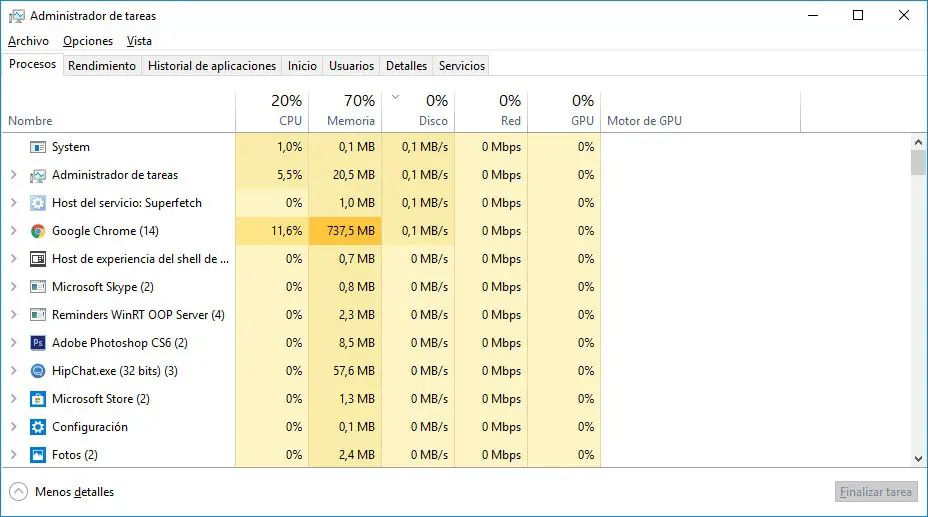Collapse view with Menos detalles arrow
Image resolution: width=928 pixels, height=517 pixels.
coord(18,492)
